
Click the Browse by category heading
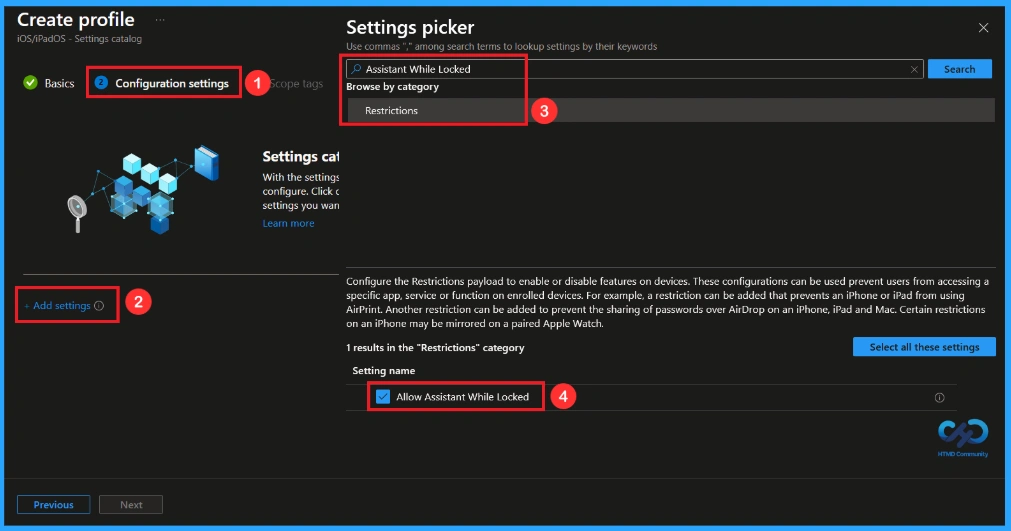393,86
